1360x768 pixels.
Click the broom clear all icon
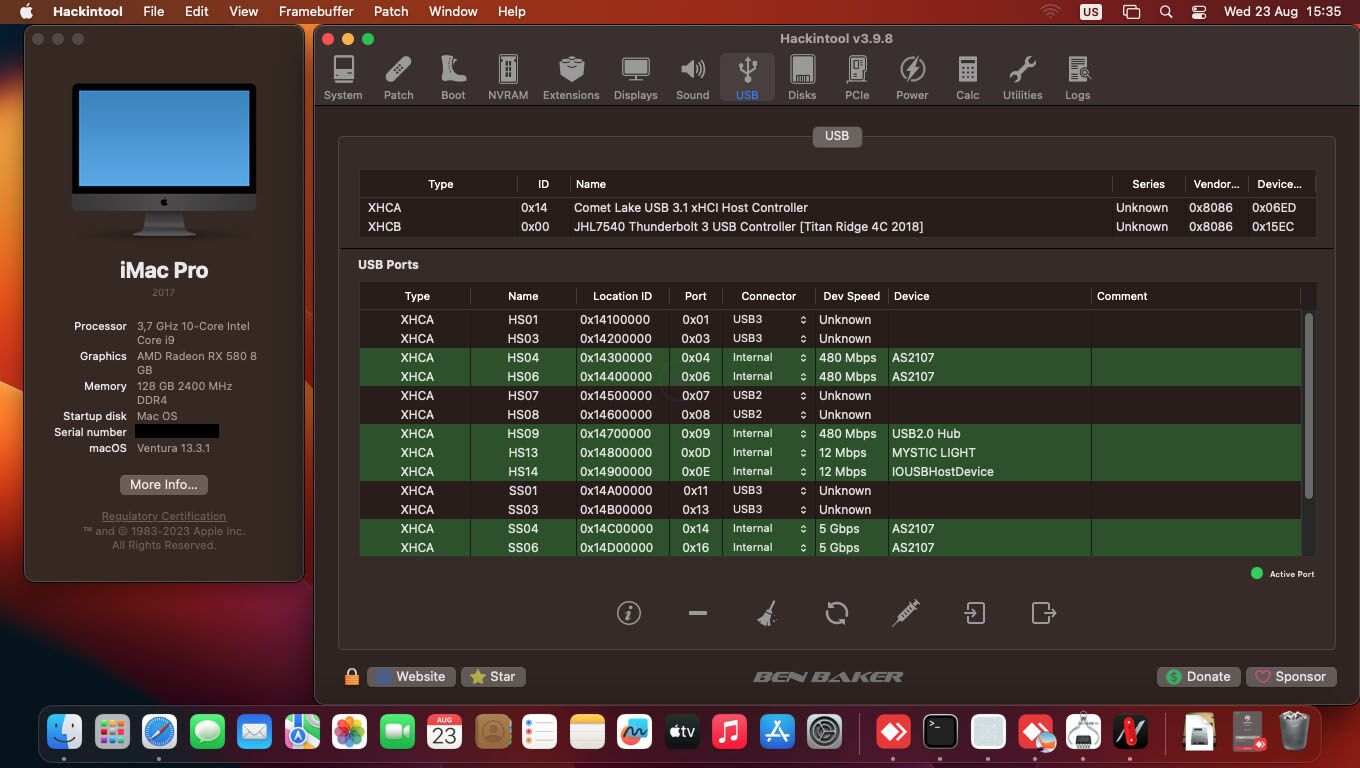(767, 613)
